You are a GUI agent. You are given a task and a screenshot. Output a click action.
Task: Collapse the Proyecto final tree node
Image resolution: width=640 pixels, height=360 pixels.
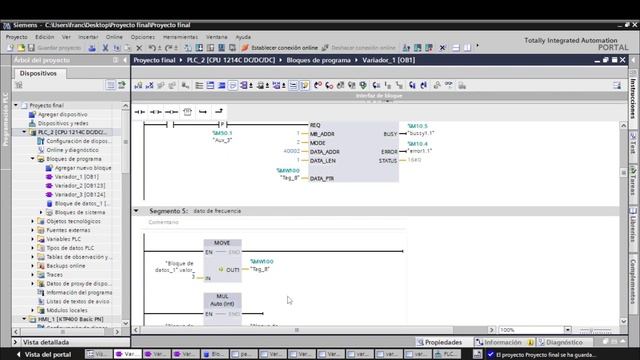[x=16, y=105]
